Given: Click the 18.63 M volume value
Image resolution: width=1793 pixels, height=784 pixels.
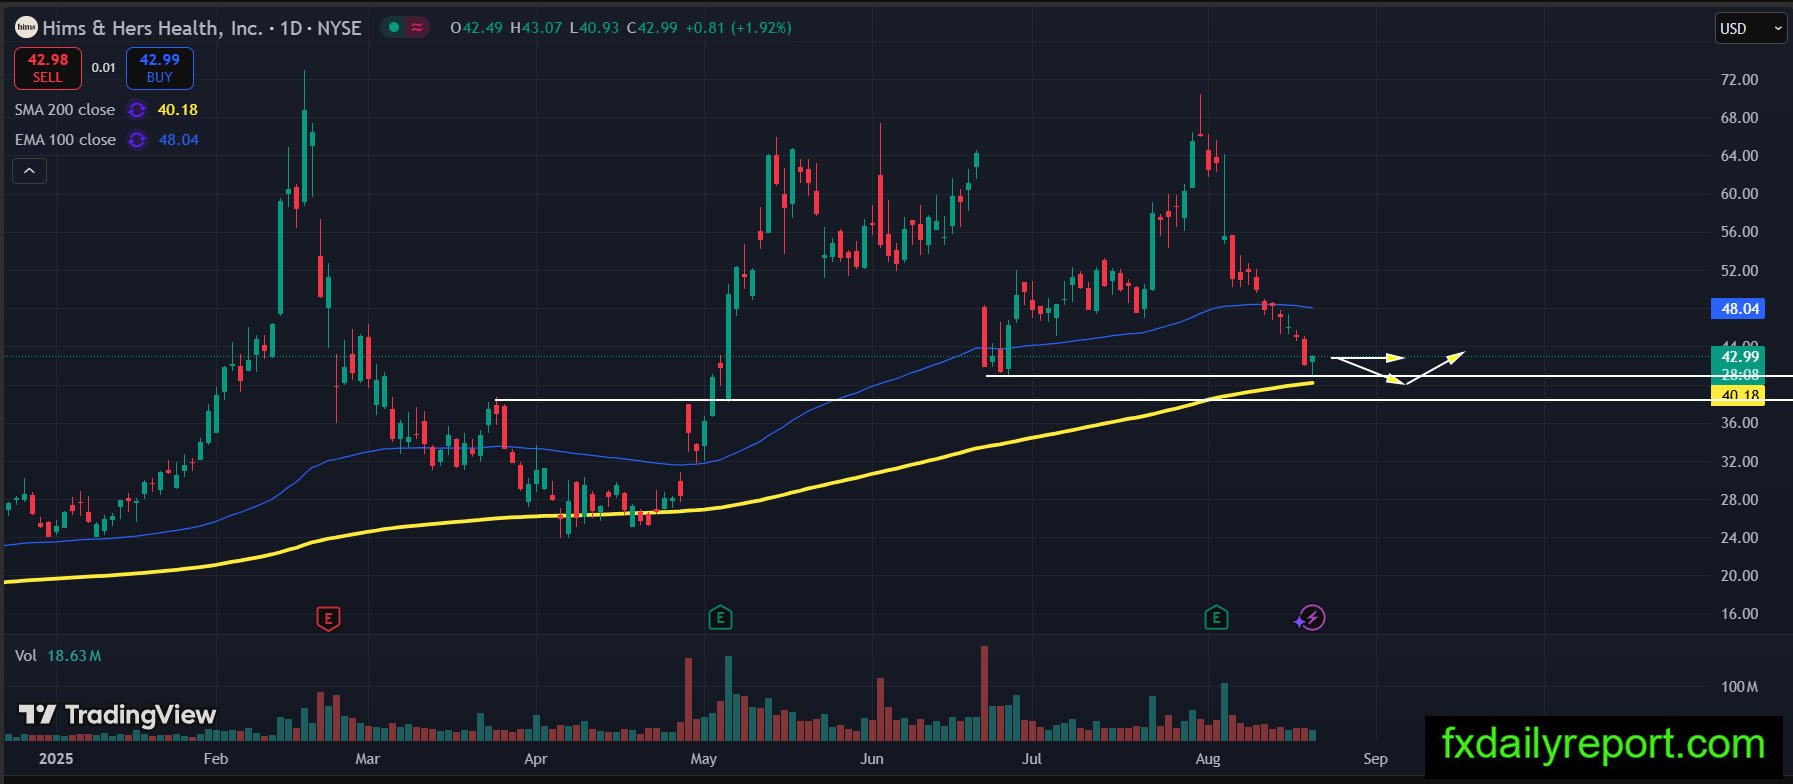Looking at the screenshot, I should [x=74, y=656].
